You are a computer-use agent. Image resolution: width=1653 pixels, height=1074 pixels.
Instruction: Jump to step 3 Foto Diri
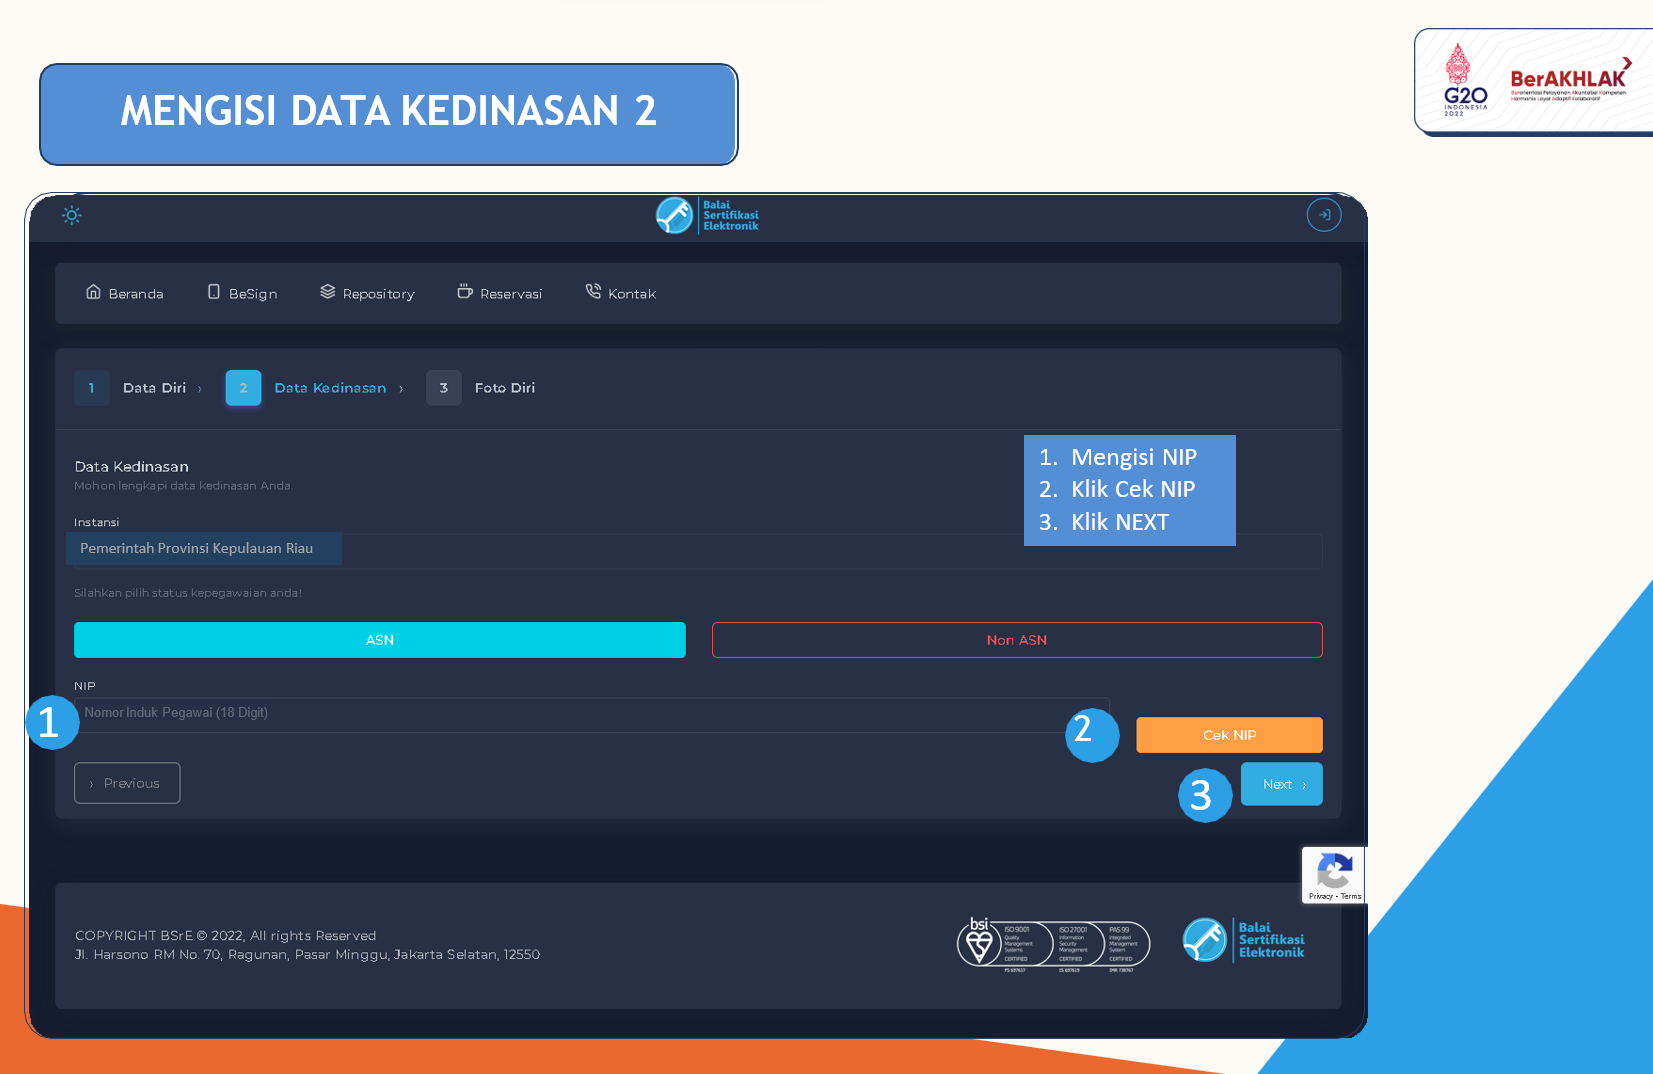click(x=488, y=388)
